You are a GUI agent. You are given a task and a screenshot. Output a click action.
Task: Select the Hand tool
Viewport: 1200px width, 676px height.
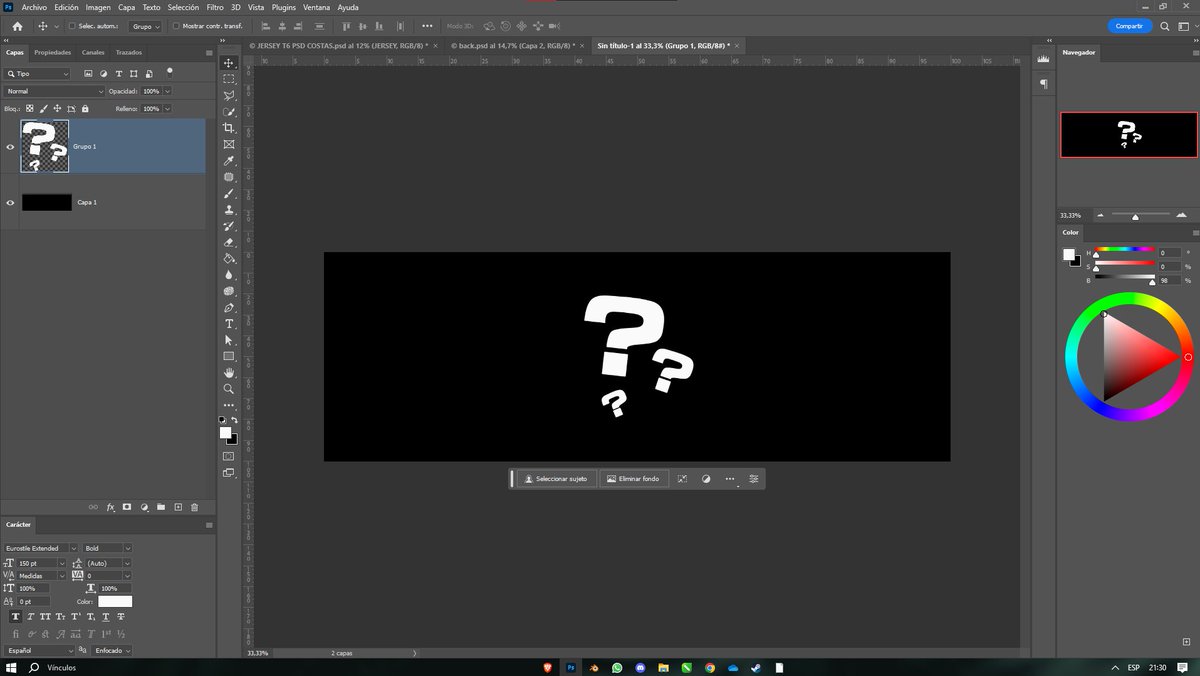(229, 373)
